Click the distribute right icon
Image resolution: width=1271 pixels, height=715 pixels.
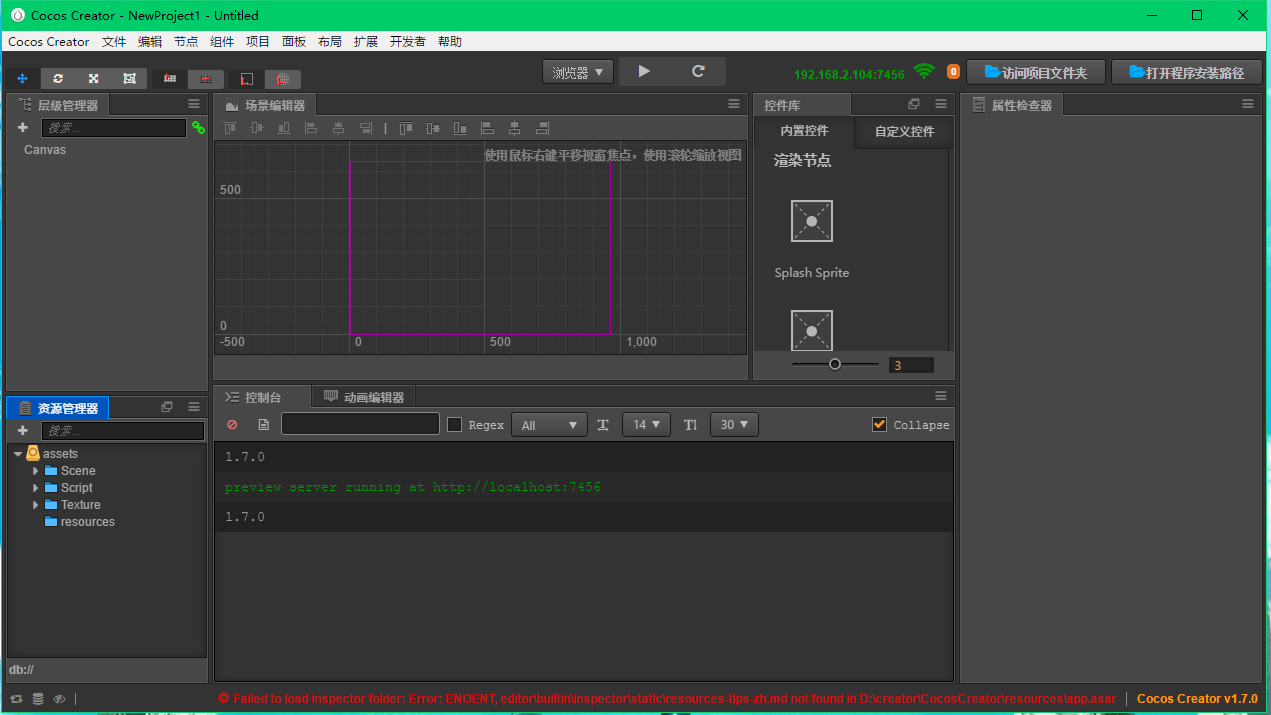542,128
